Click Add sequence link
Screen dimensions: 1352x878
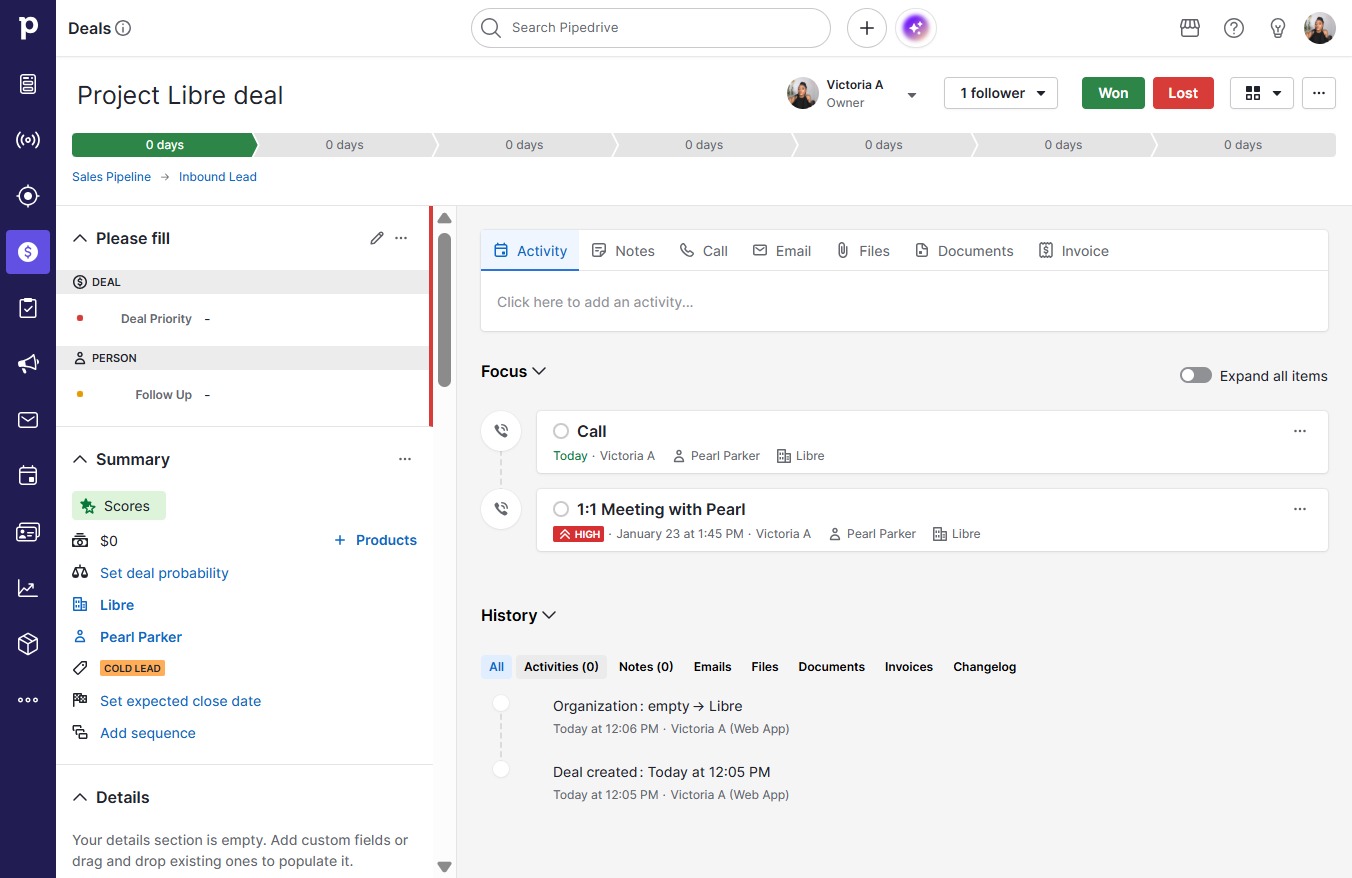click(x=148, y=733)
